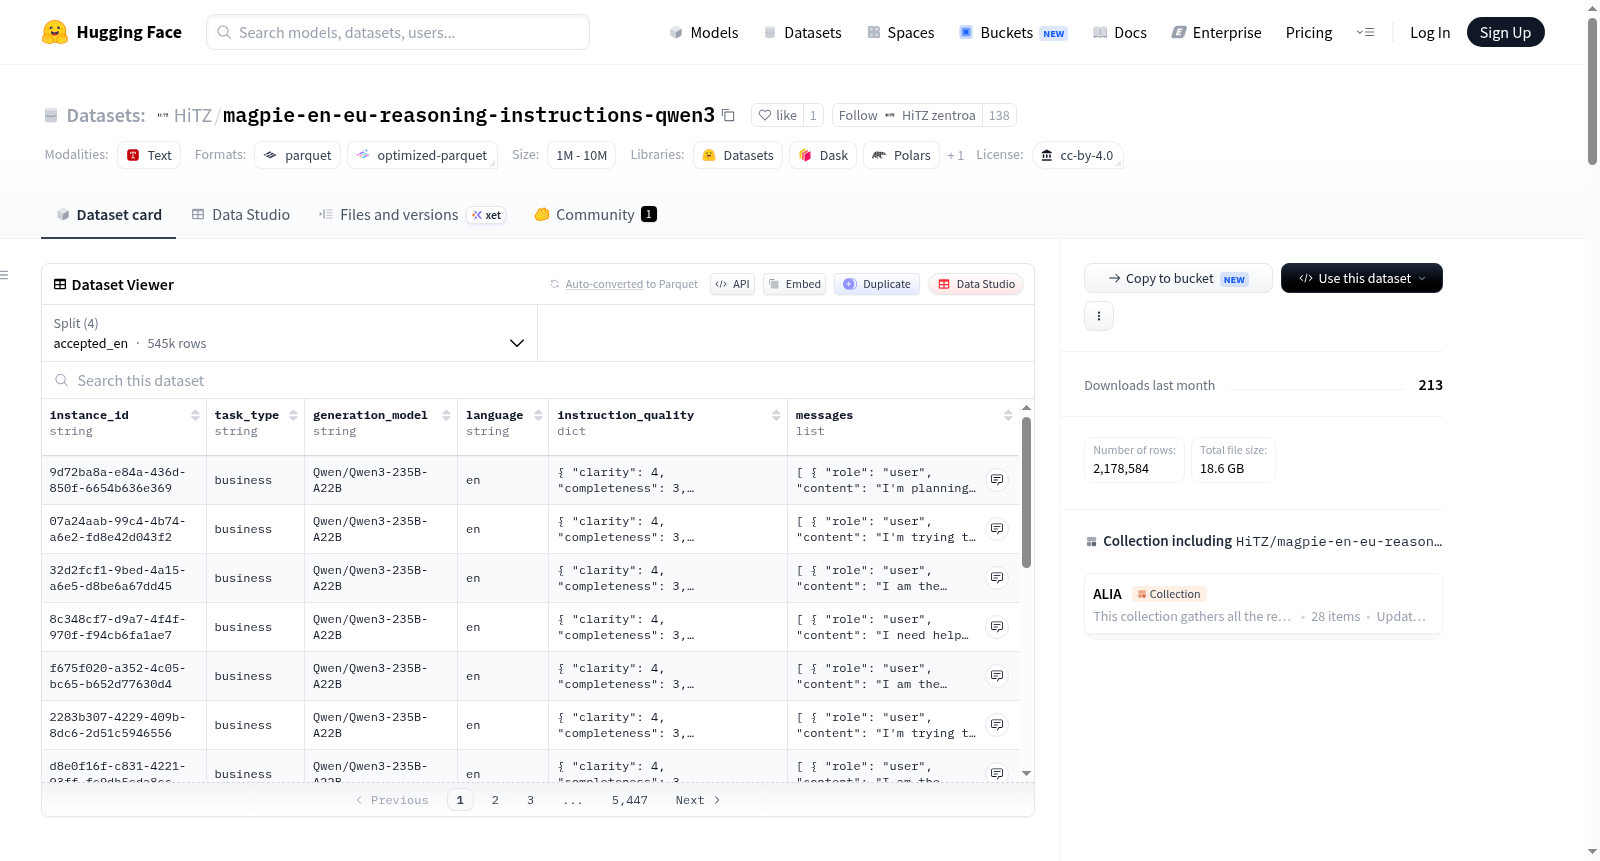The height and width of the screenshot is (861, 1600).
Task: Show the +1 more libraries
Action: pyautogui.click(x=956, y=155)
